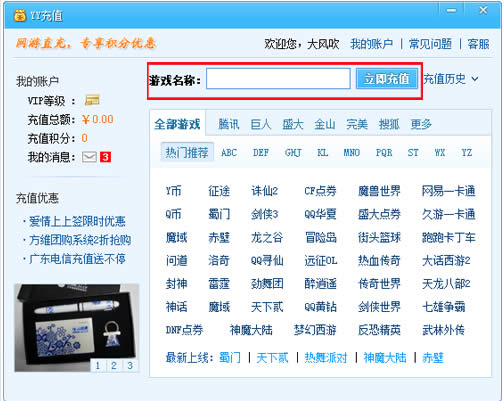Open the 我的账户 link
The image size is (504, 401).
click(x=371, y=44)
